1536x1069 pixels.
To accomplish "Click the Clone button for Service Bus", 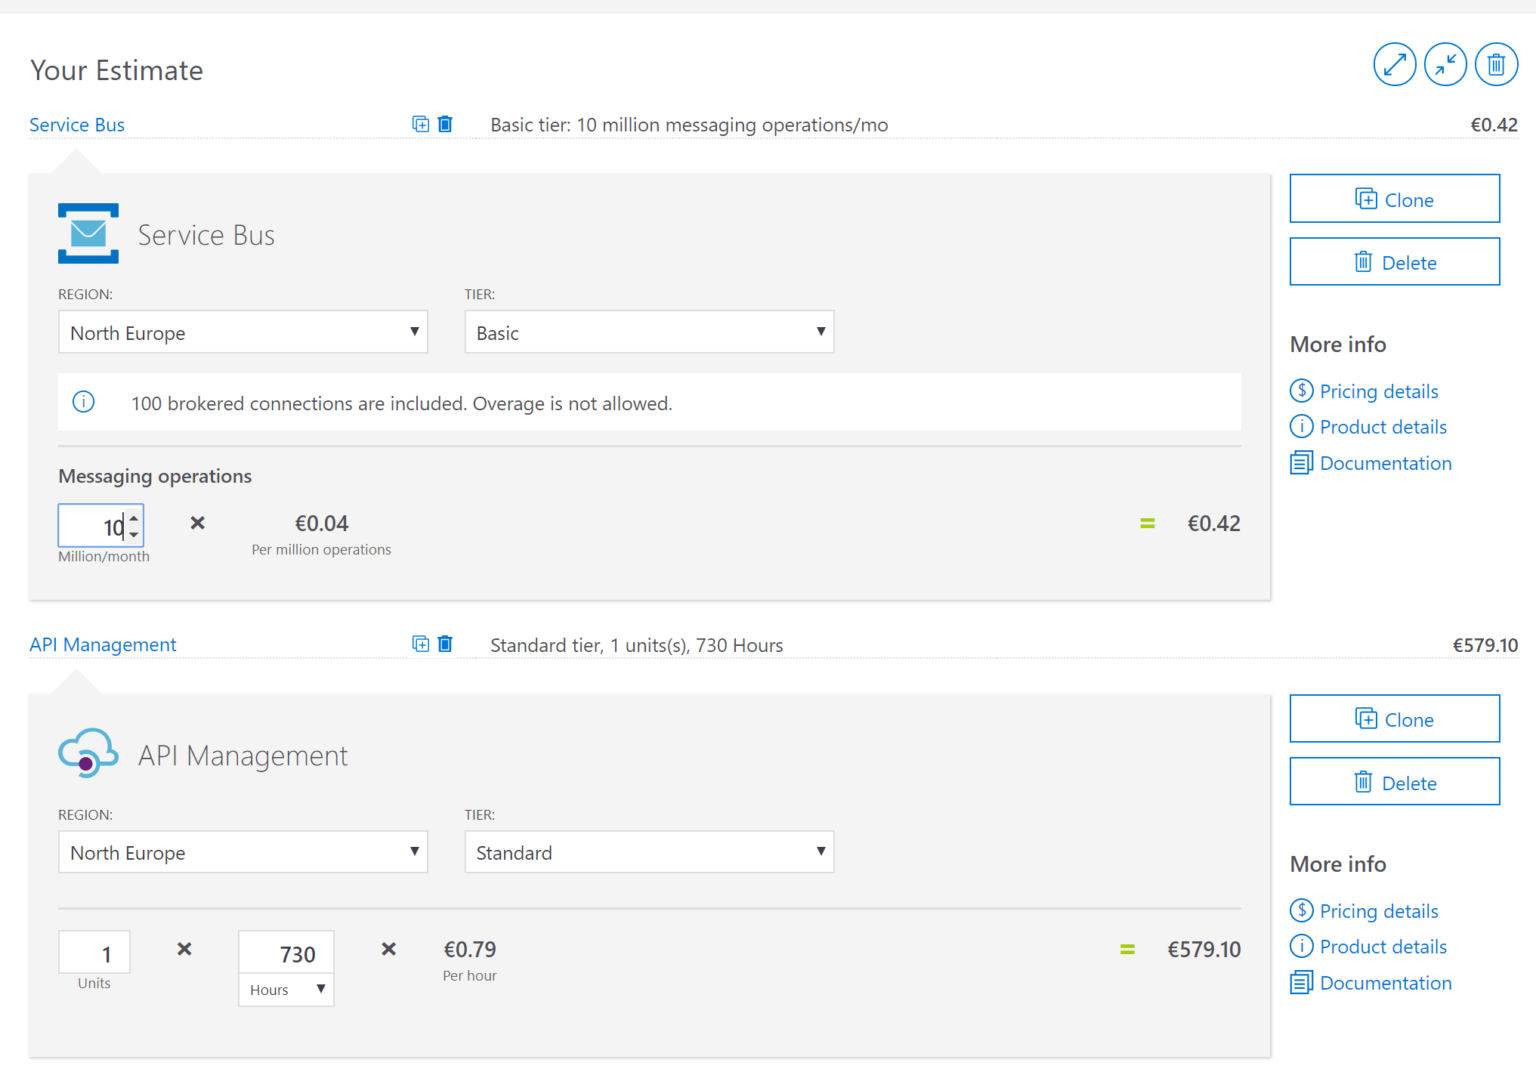I will point(1394,198).
